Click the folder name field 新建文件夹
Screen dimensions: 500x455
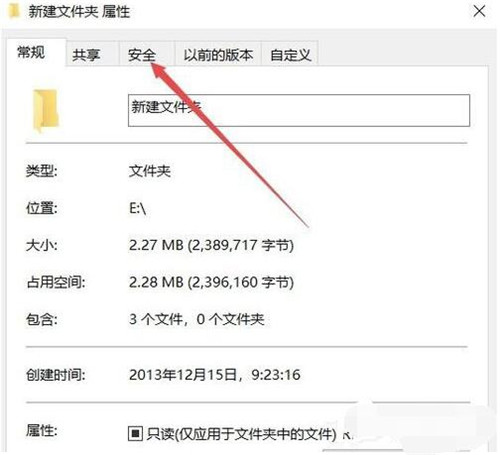click(x=299, y=110)
